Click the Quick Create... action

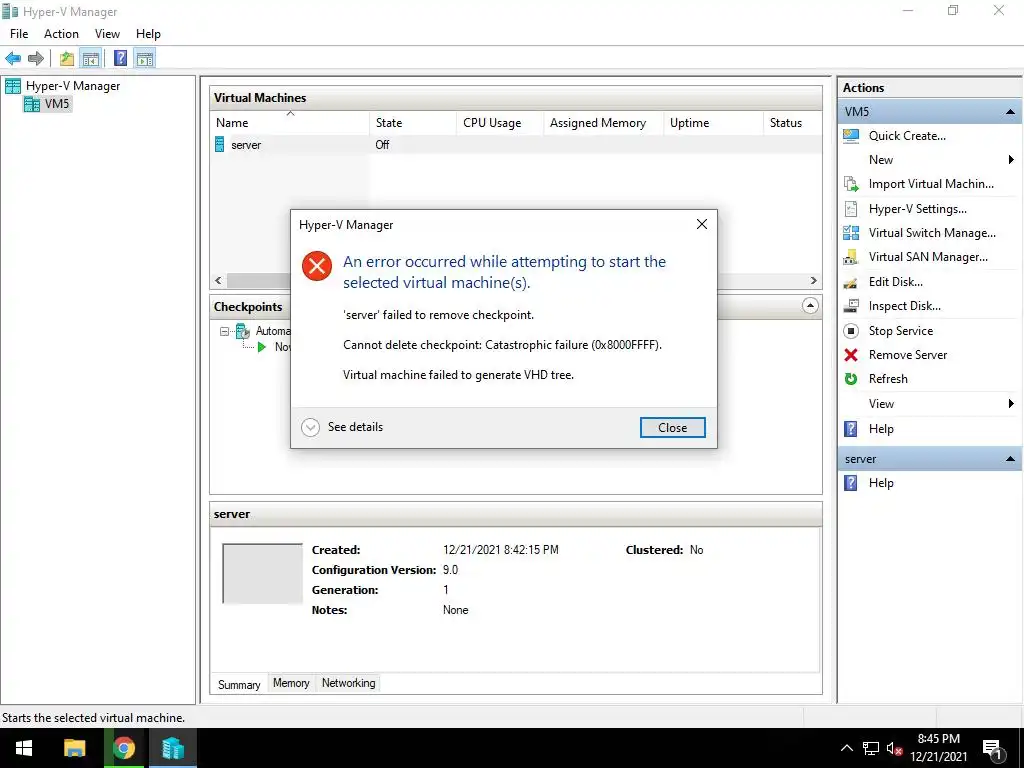click(907, 136)
